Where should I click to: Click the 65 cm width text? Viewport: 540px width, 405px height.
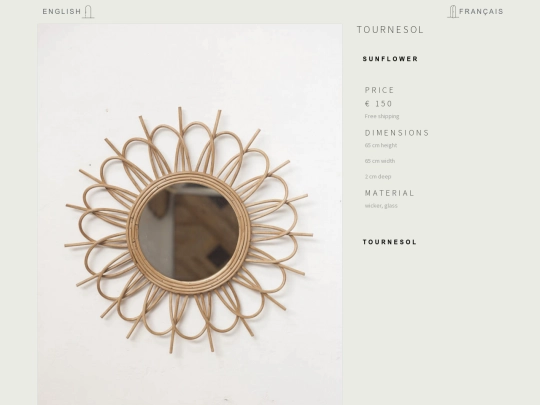380,161
